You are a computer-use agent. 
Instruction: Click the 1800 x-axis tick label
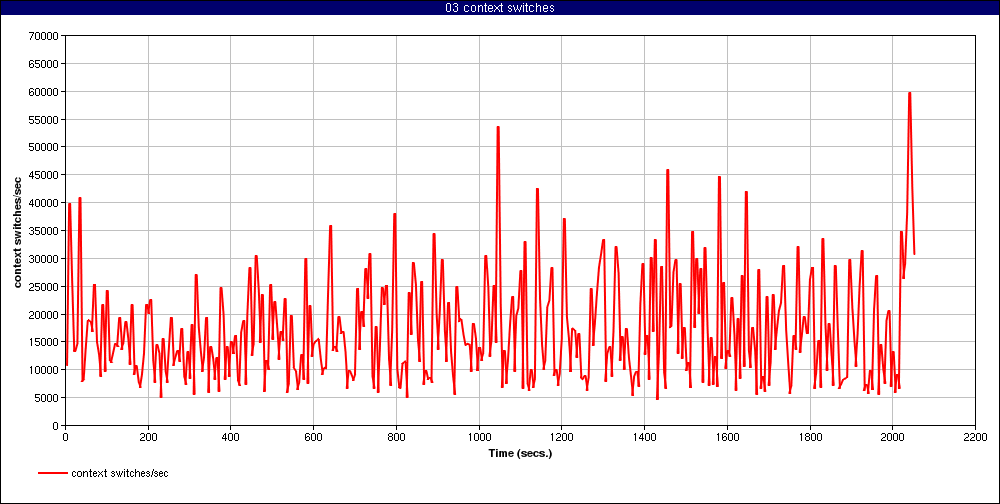[810, 437]
